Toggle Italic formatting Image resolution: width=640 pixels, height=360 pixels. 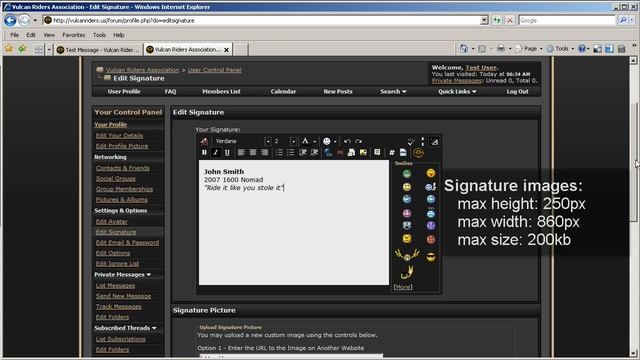pyautogui.click(x=216, y=153)
